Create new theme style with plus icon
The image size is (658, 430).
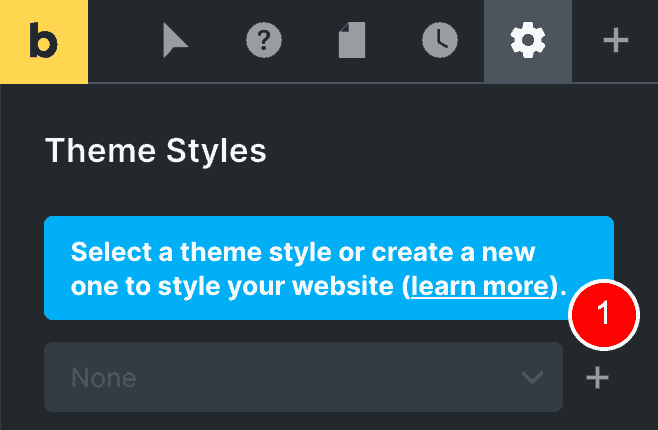click(597, 377)
